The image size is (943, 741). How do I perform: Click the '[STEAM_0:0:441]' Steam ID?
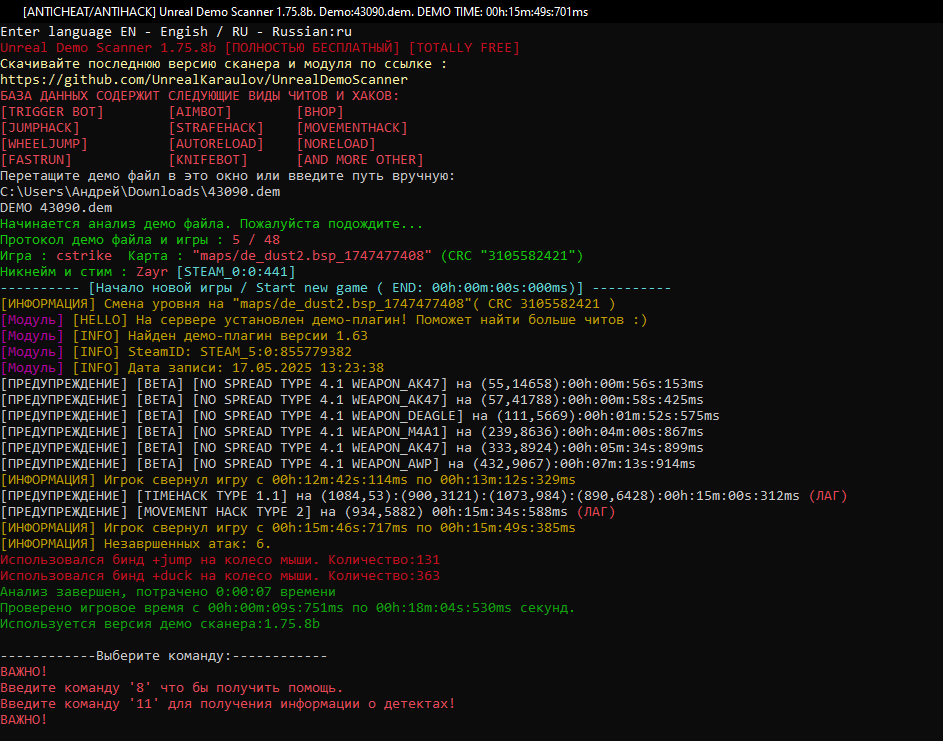pos(236,272)
